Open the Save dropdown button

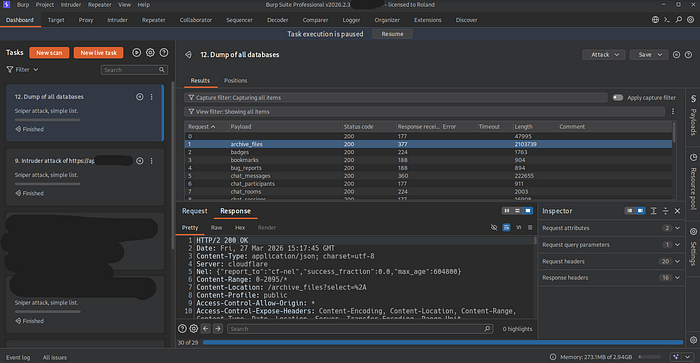649,54
